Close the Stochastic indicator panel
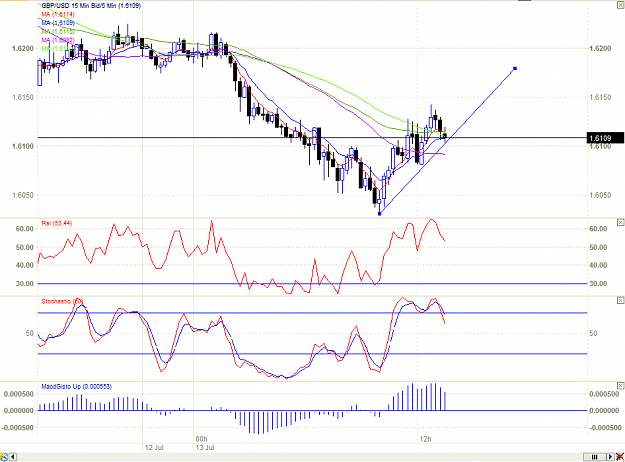This screenshot has width=625, height=462. click(621, 300)
